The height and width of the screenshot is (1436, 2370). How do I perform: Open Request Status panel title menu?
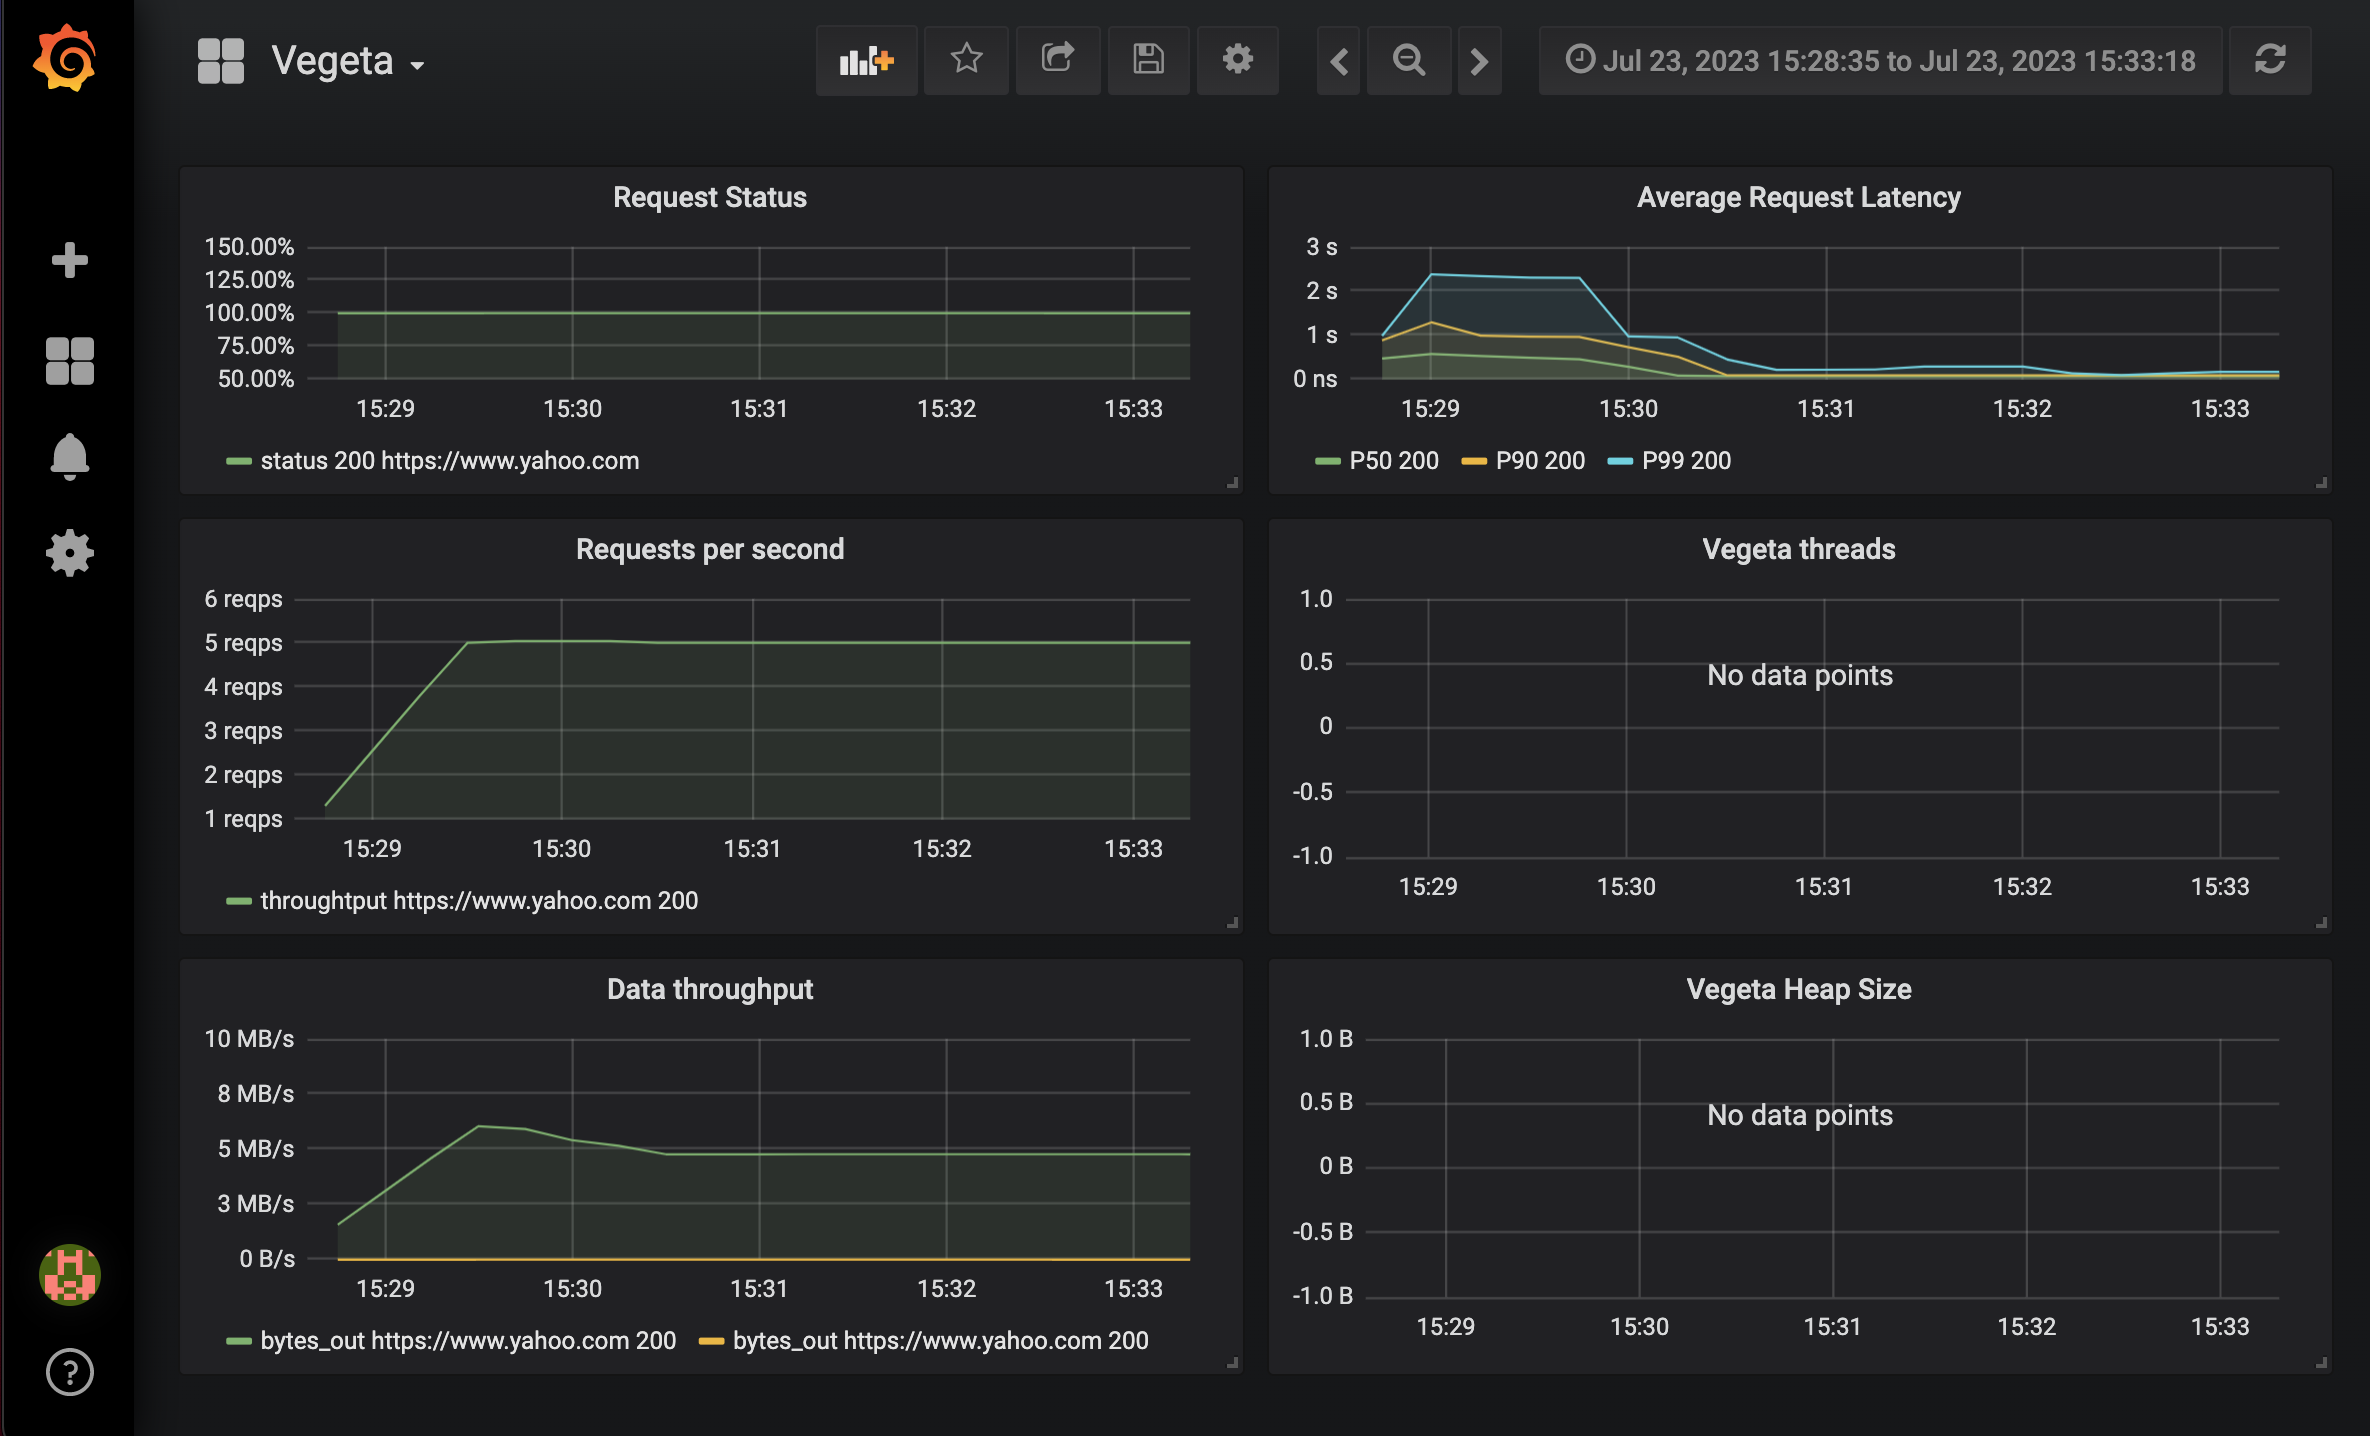click(x=710, y=197)
